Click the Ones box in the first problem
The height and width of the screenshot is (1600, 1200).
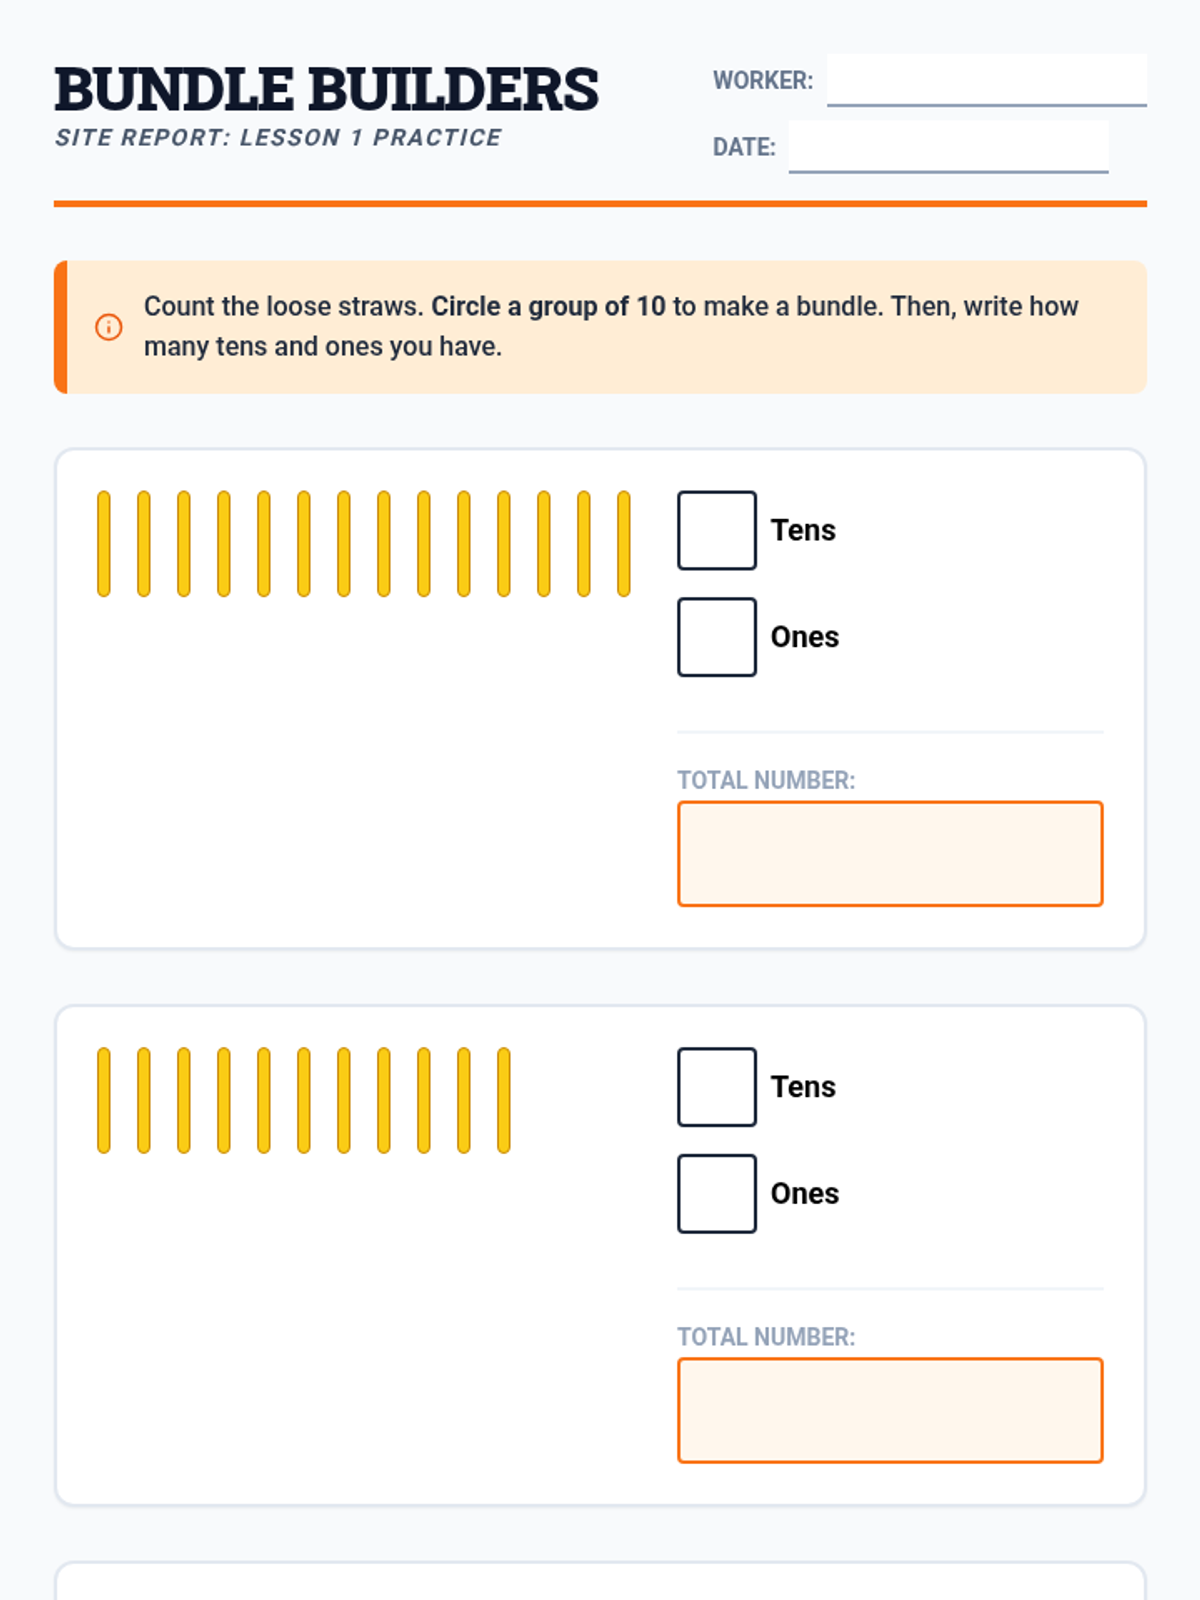[717, 637]
